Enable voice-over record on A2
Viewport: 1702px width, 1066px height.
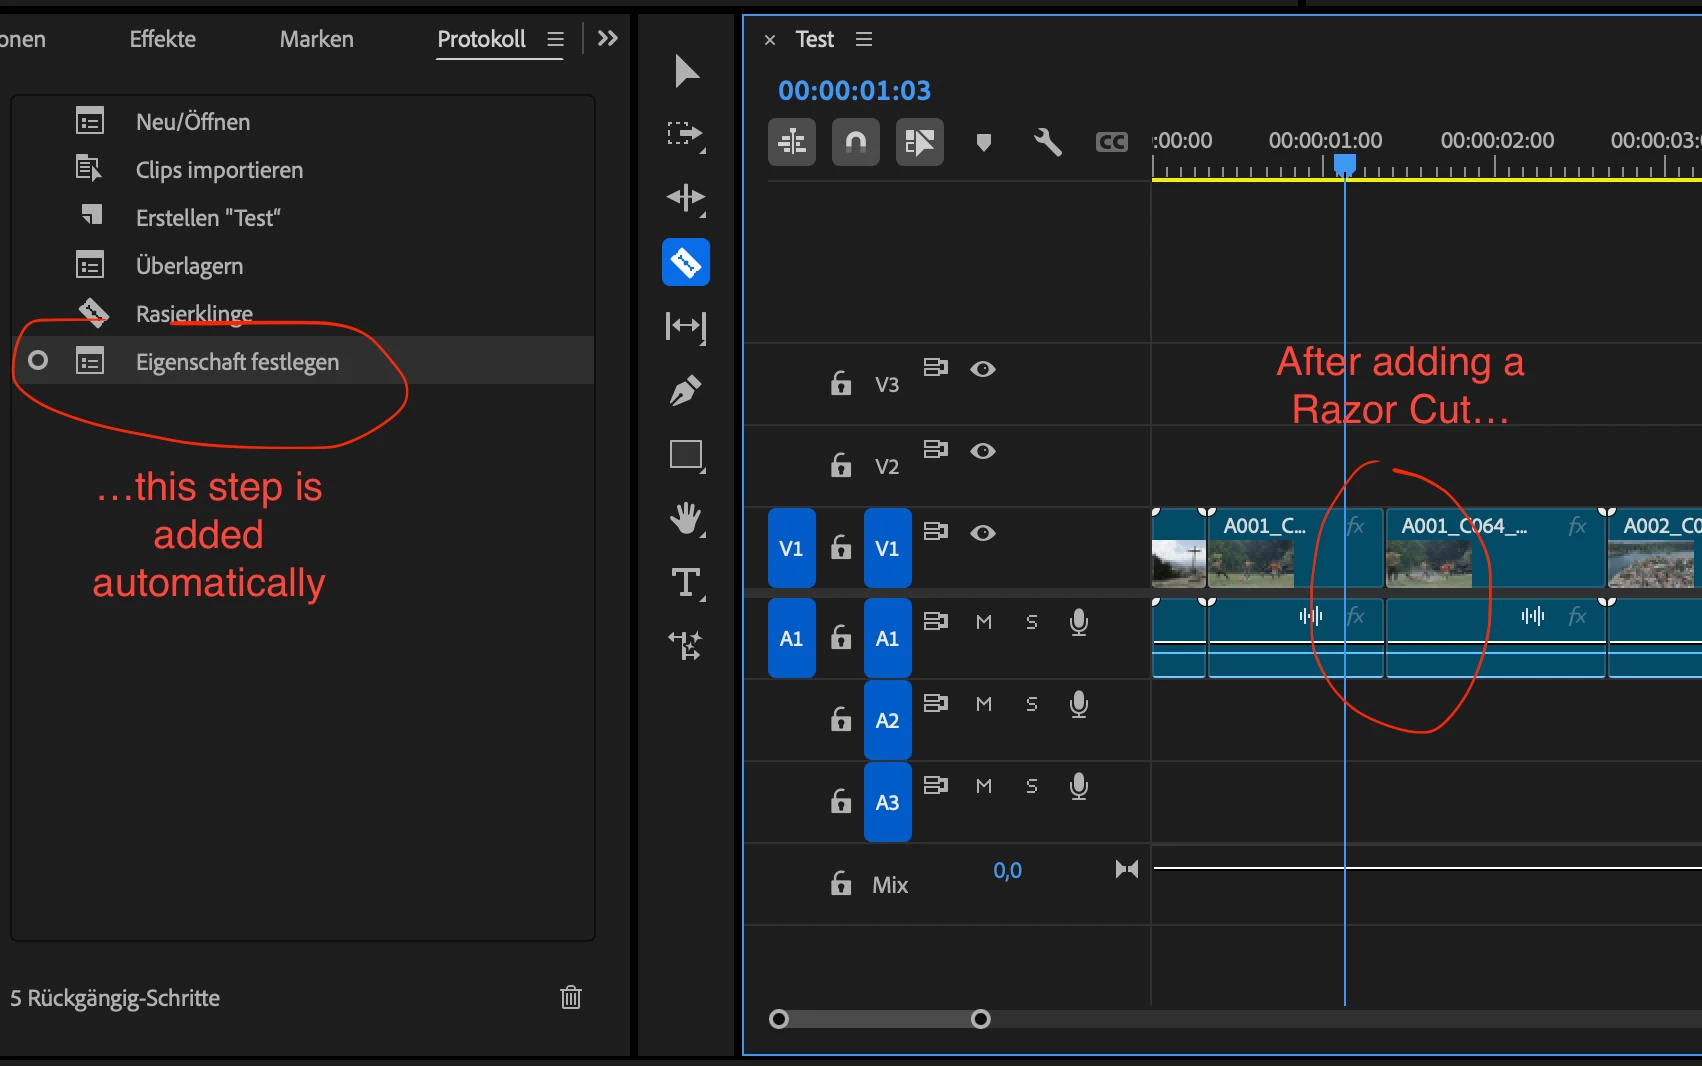tap(1079, 704)
